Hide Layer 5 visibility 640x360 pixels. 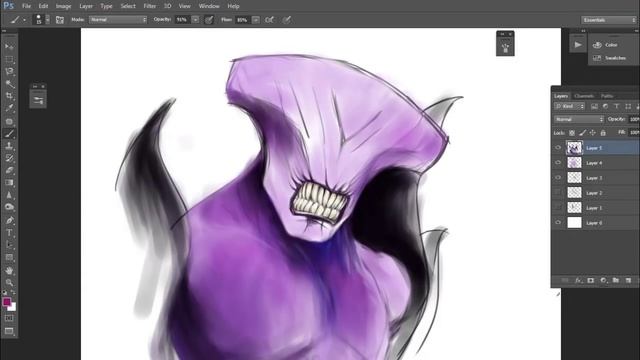tap(558, 148)
